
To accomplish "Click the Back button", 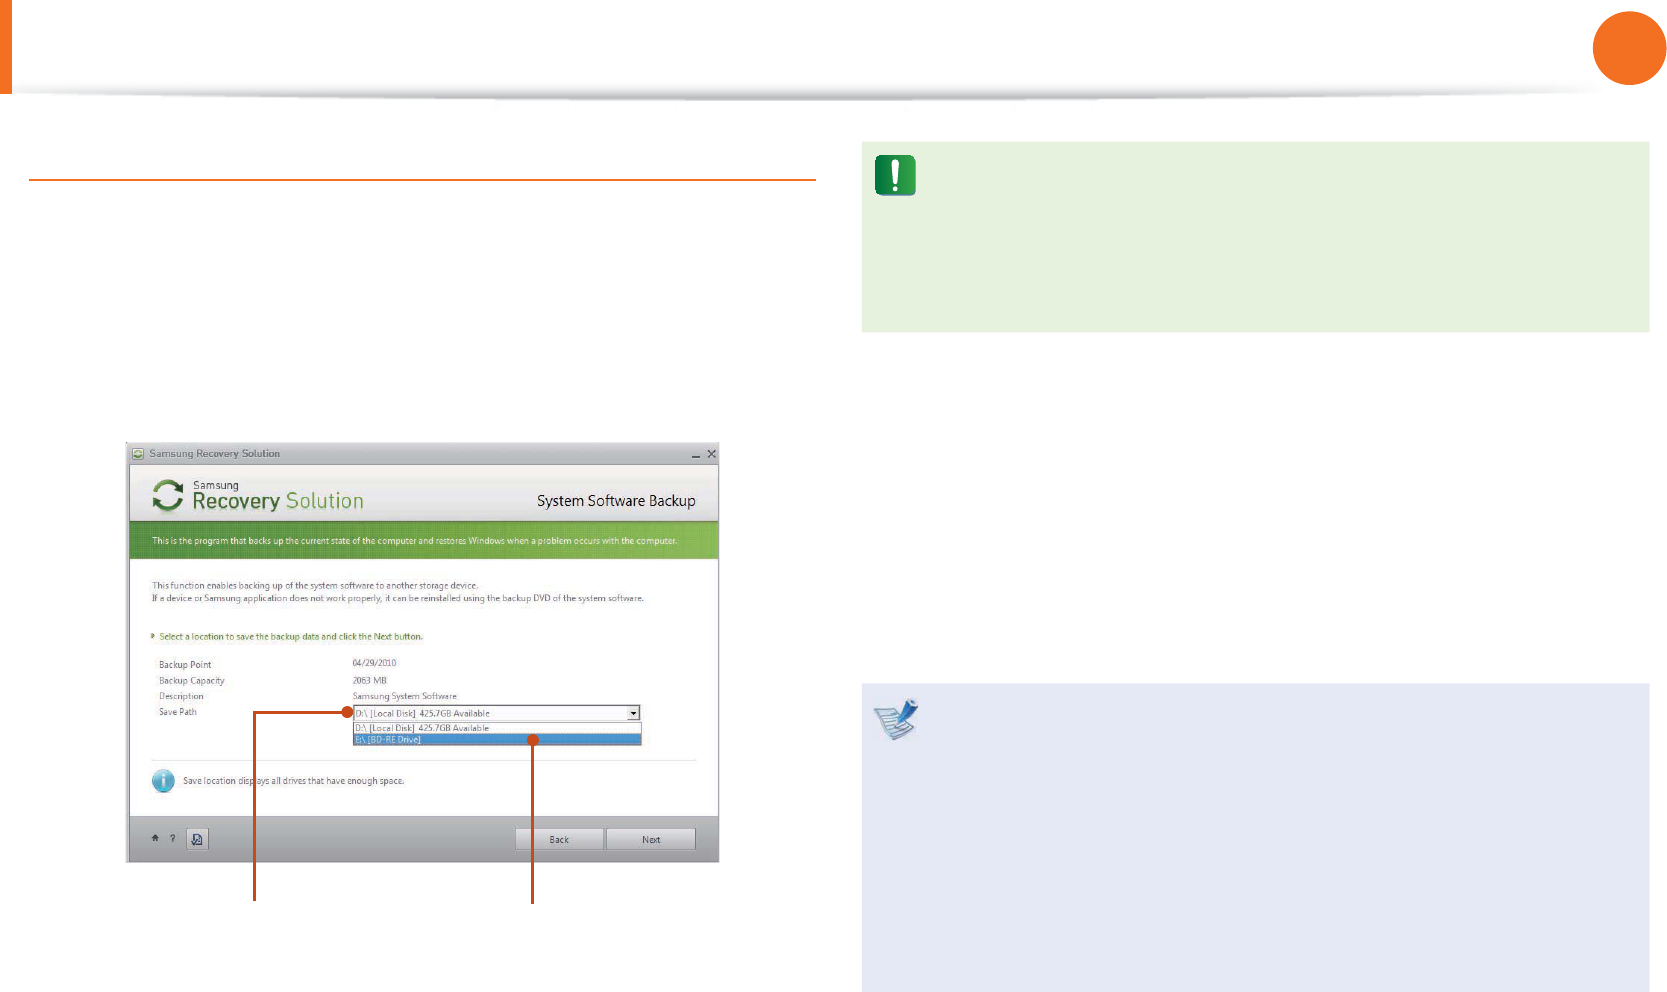I will click(x=559, y=839).
